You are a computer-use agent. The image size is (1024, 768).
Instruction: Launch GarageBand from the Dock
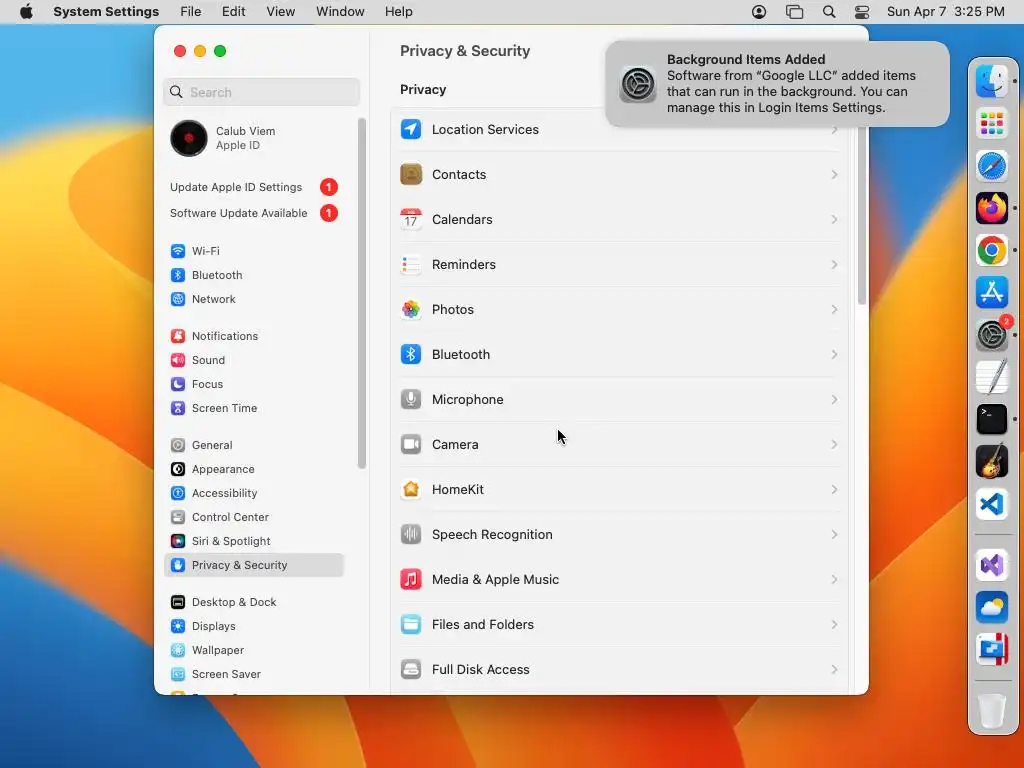click(991, 462)
